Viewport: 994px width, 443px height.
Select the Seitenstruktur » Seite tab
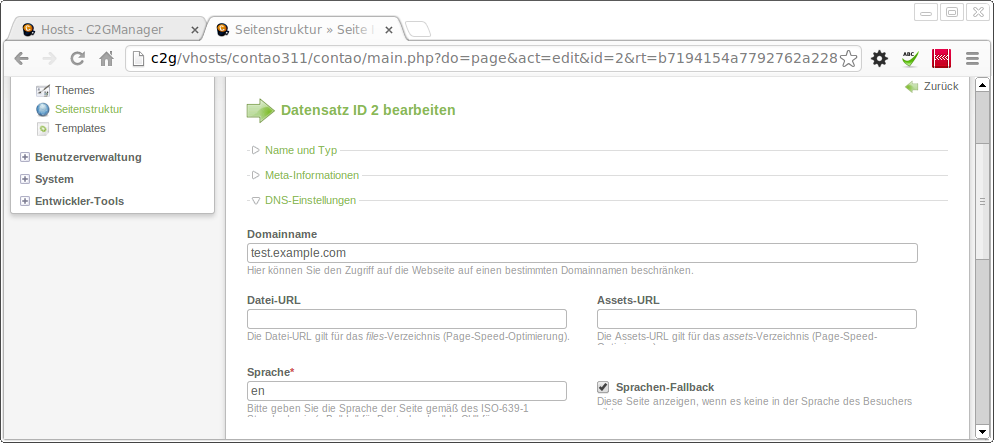point(305,29)
